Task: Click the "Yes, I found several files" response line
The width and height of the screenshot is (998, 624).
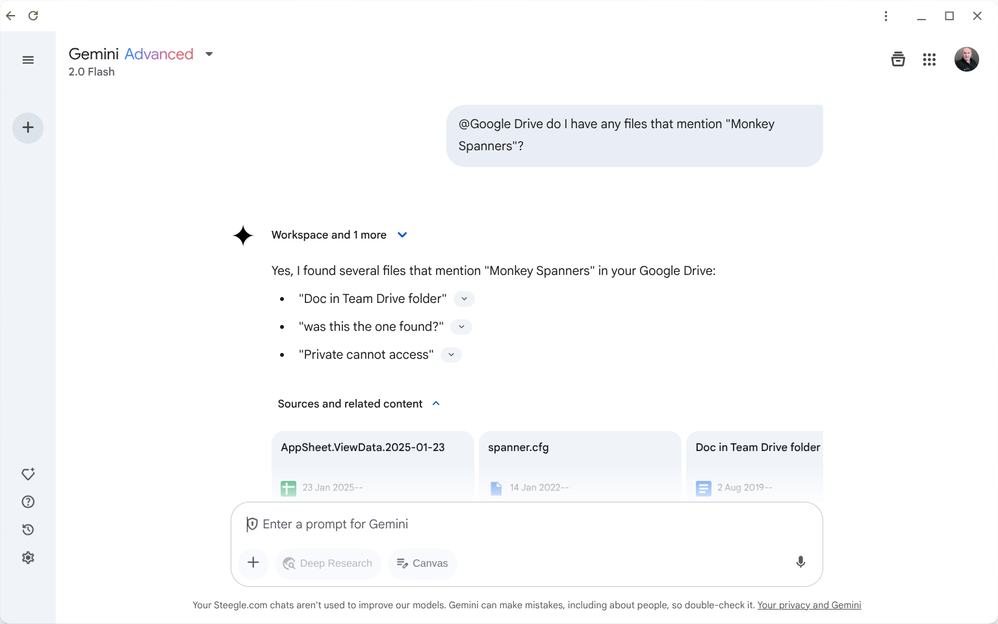Action: (x=493, y=271)
